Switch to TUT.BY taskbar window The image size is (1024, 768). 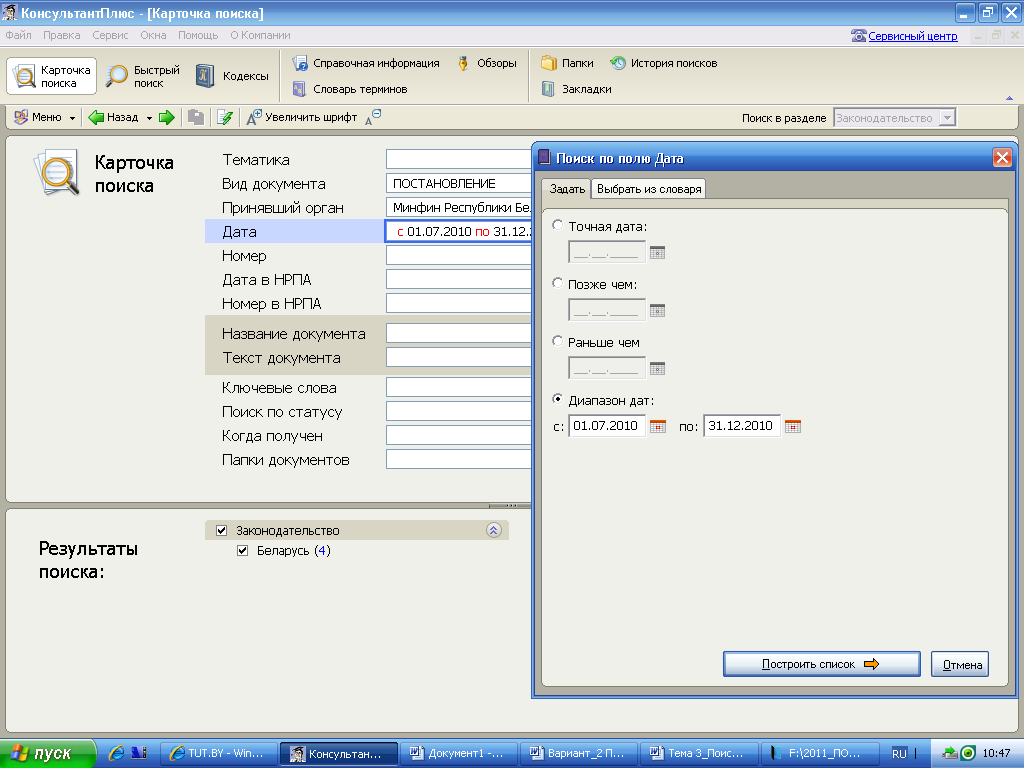coord(219,754)
